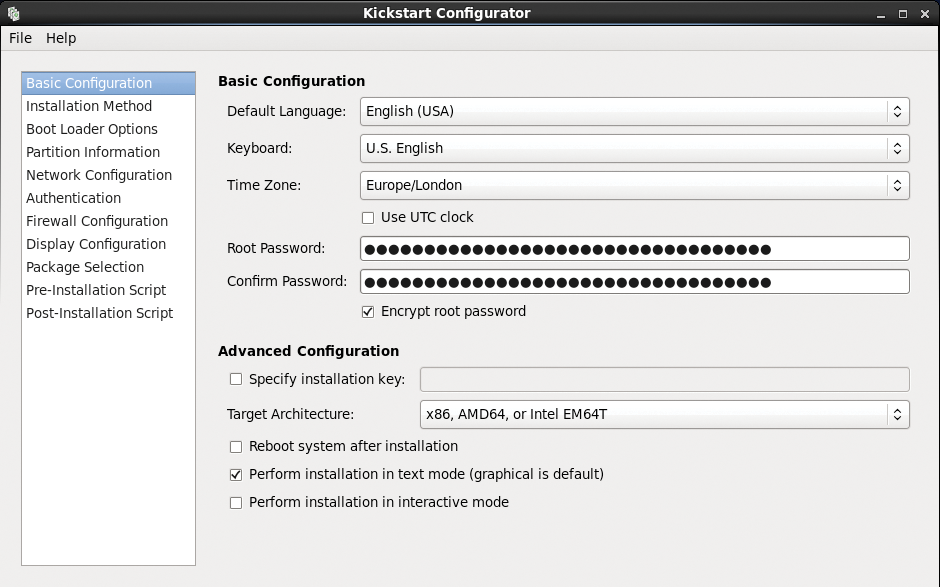This screenshot has width=940, height=587.
Task: Uncheck Encrypt root password
Action: click(368, 311)
